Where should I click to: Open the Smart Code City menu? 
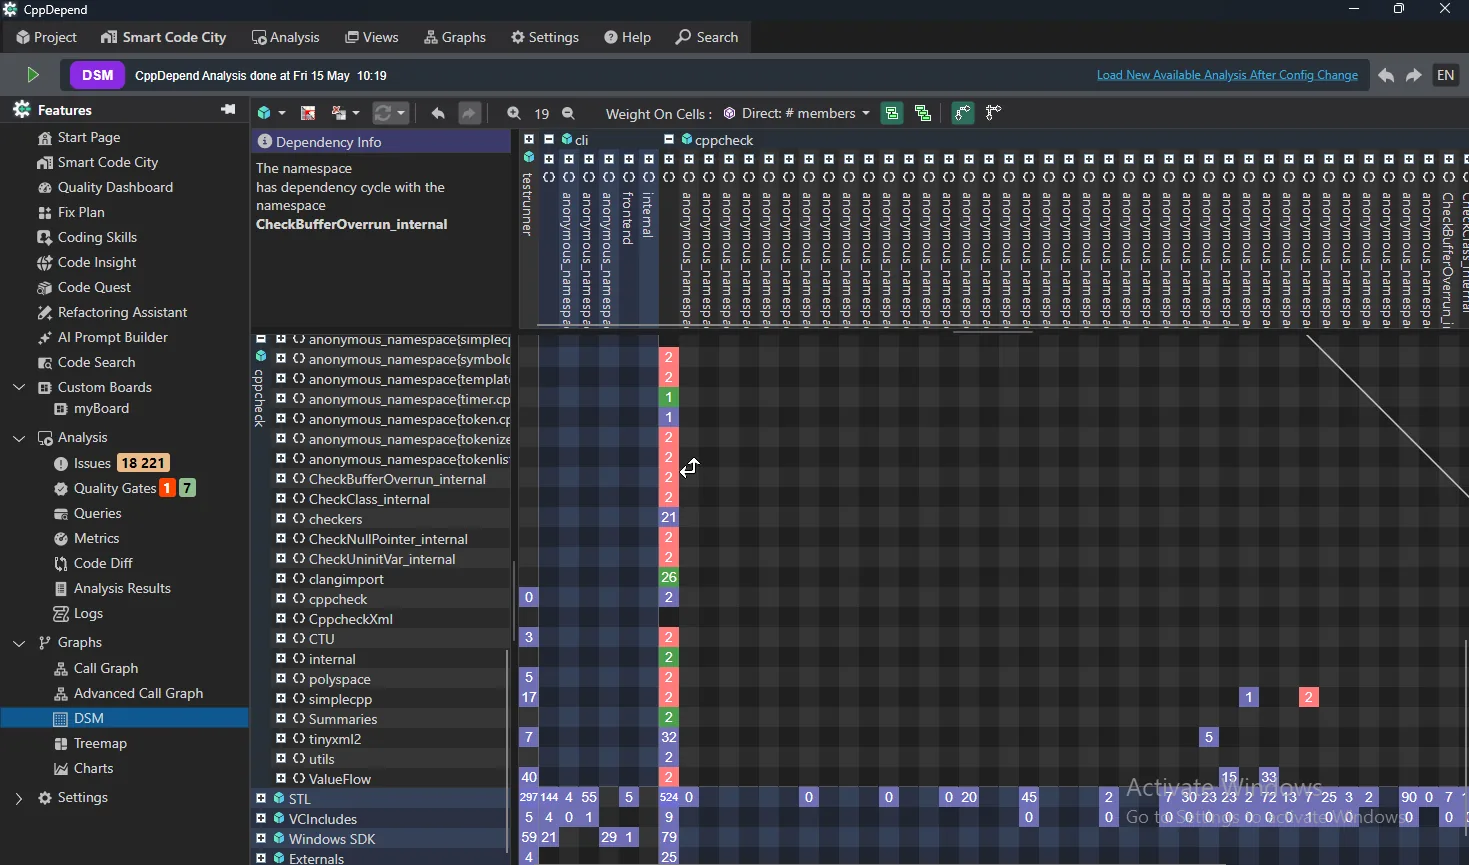[164, 37]
